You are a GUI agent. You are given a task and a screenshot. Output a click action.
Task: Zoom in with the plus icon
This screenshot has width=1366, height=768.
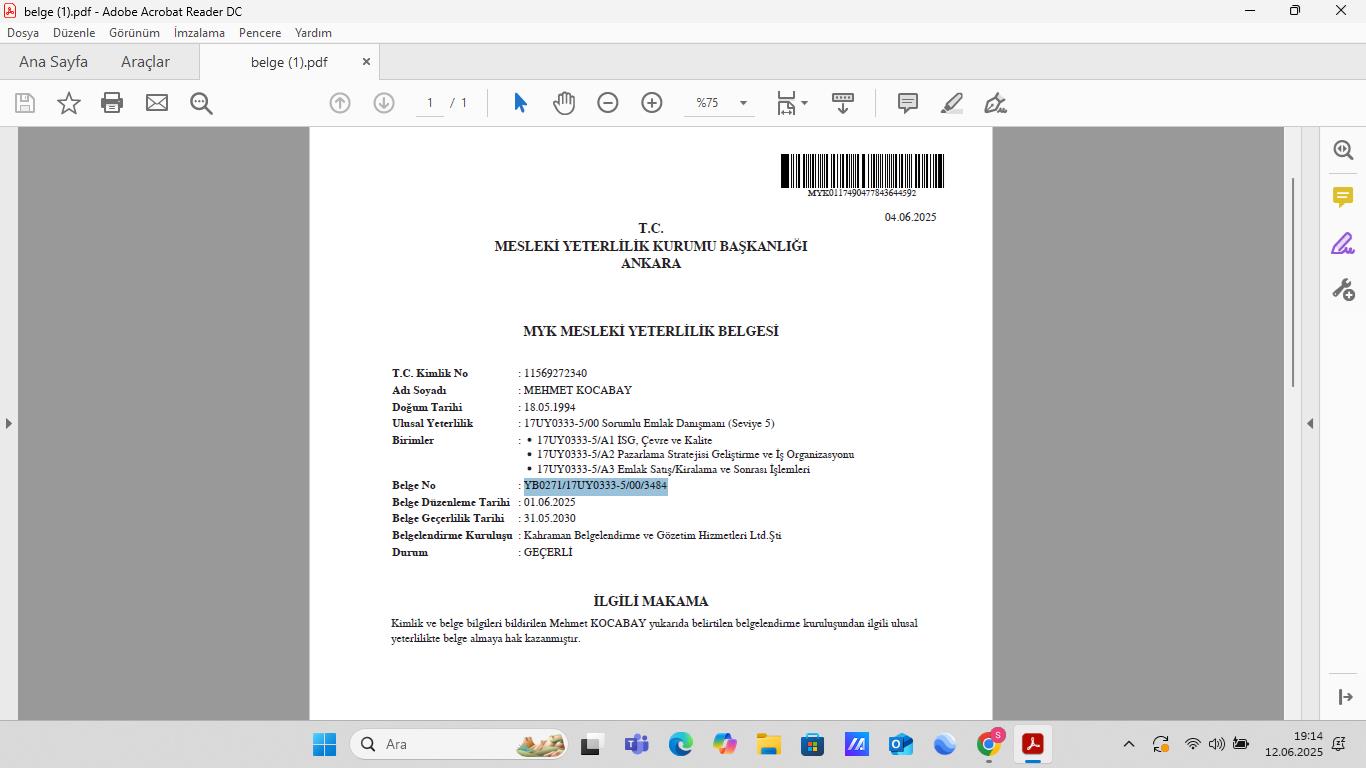point(652,103)
